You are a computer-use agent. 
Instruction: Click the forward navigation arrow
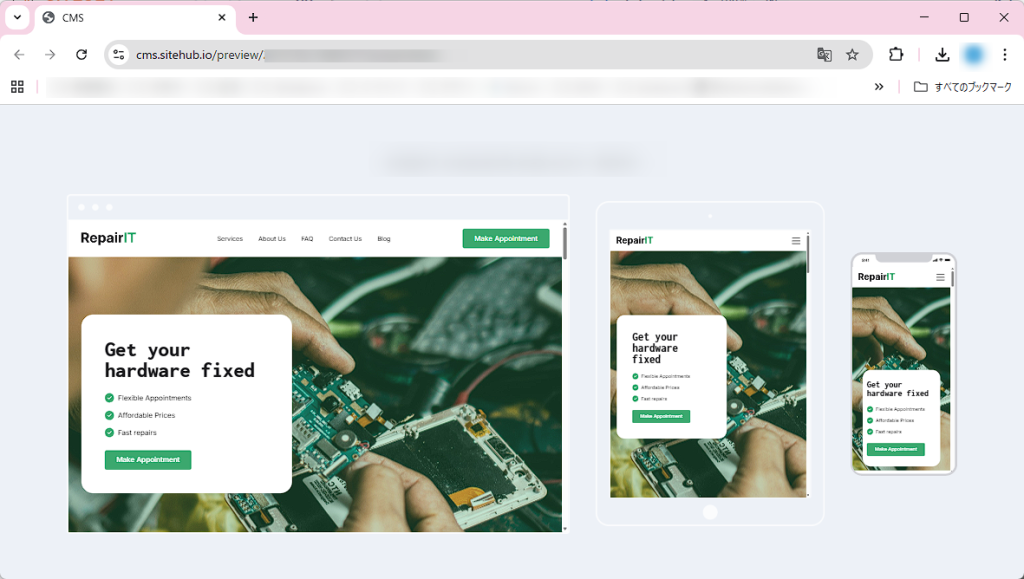50,54
